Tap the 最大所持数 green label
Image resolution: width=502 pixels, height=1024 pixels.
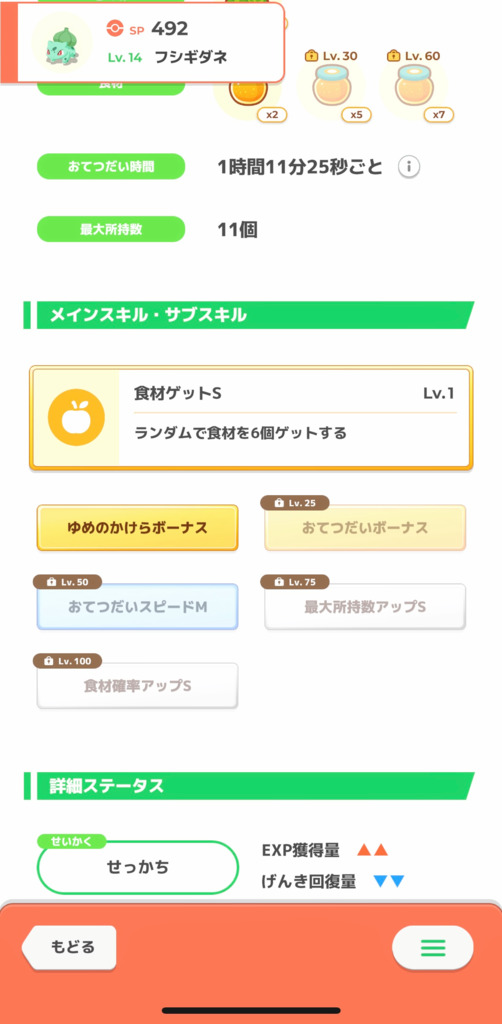coord(111,229)
